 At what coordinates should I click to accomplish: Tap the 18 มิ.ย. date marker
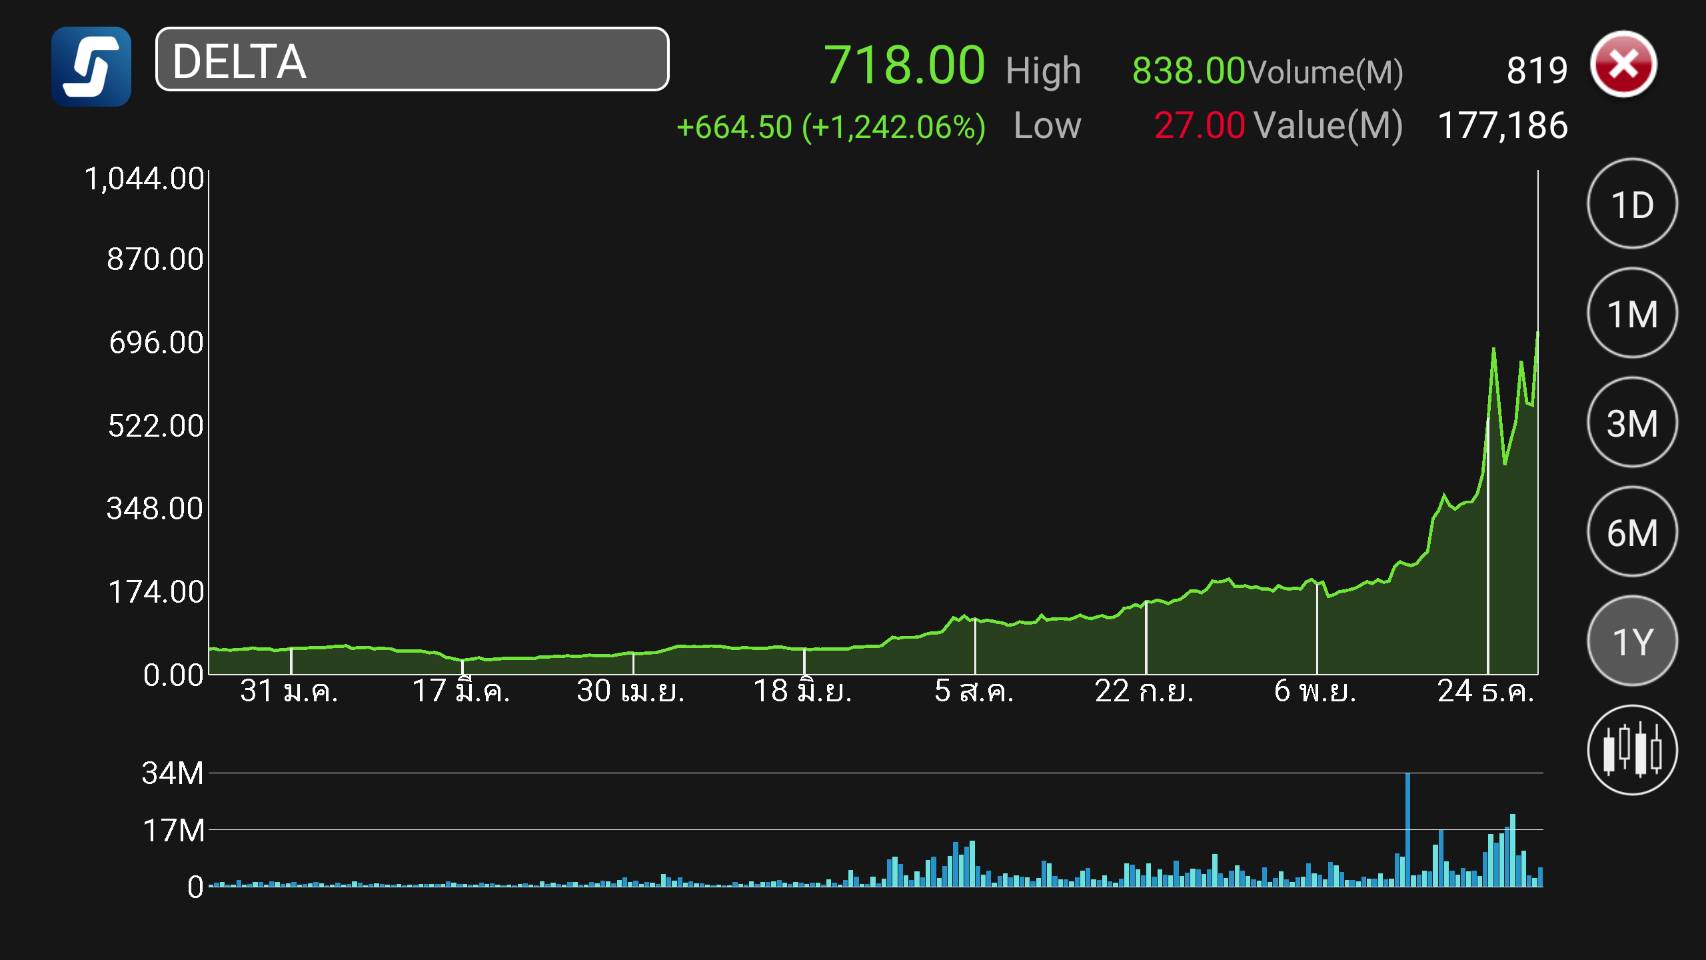(802, 691)
